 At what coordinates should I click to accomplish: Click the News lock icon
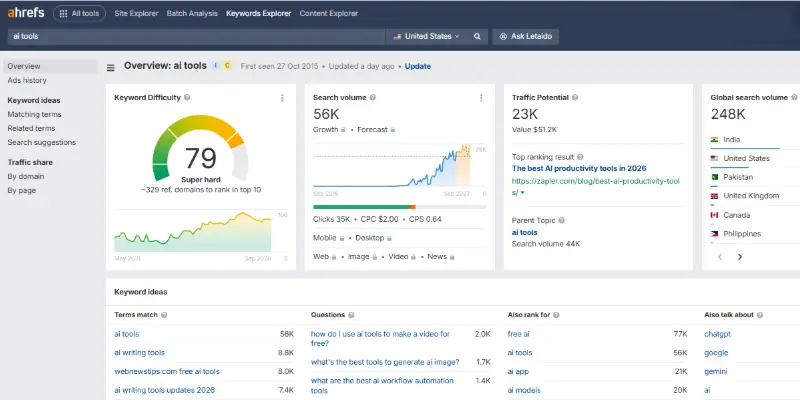pos(452,257)
